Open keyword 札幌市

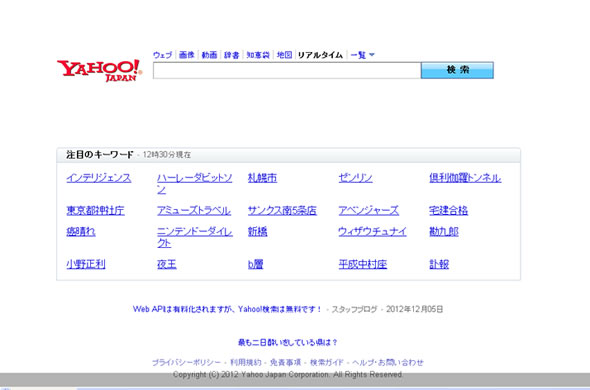click(262, 178)
